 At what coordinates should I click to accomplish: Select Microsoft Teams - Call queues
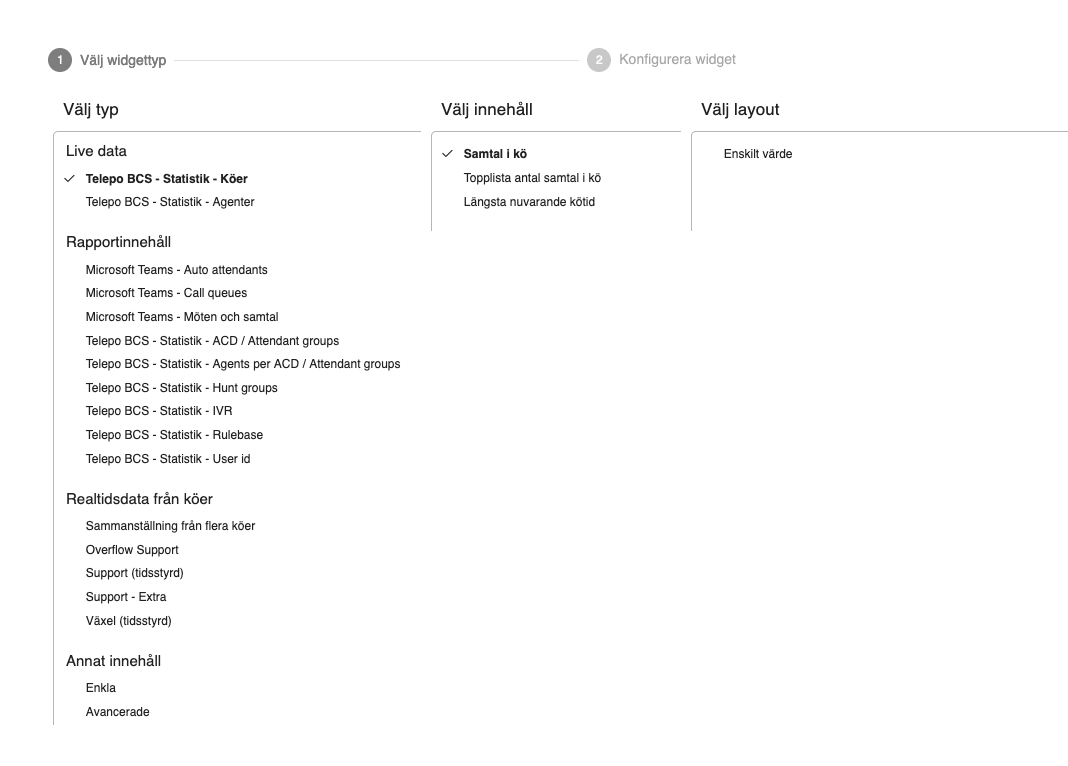pyautogui.click(x=166, y=293)
